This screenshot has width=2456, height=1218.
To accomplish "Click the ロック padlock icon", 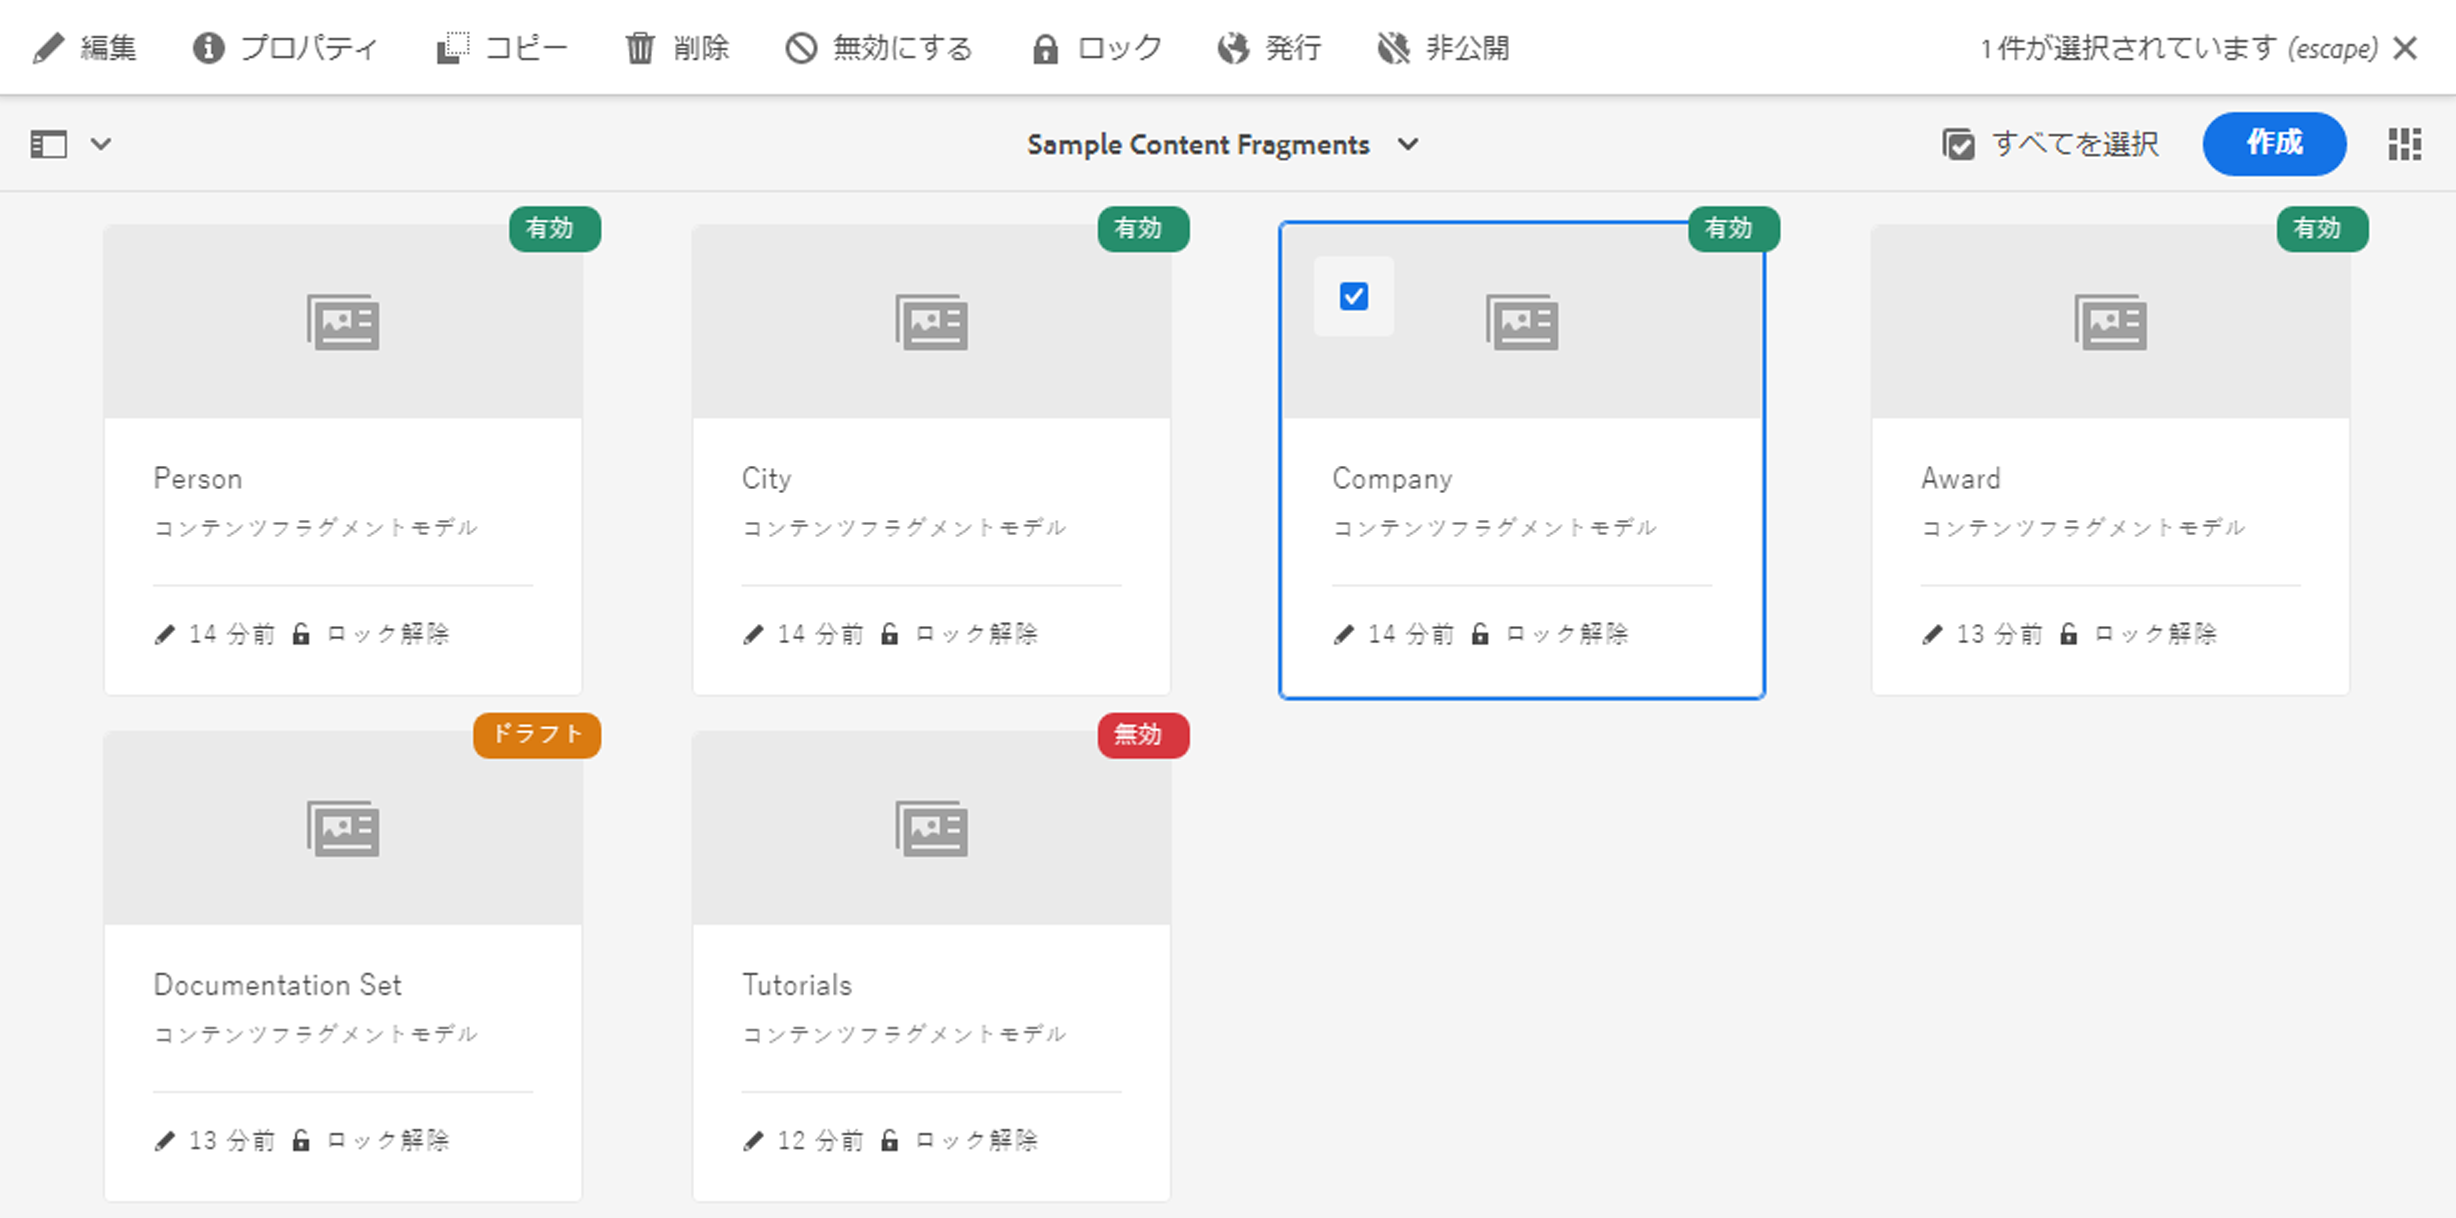I will pos(1045,48).
